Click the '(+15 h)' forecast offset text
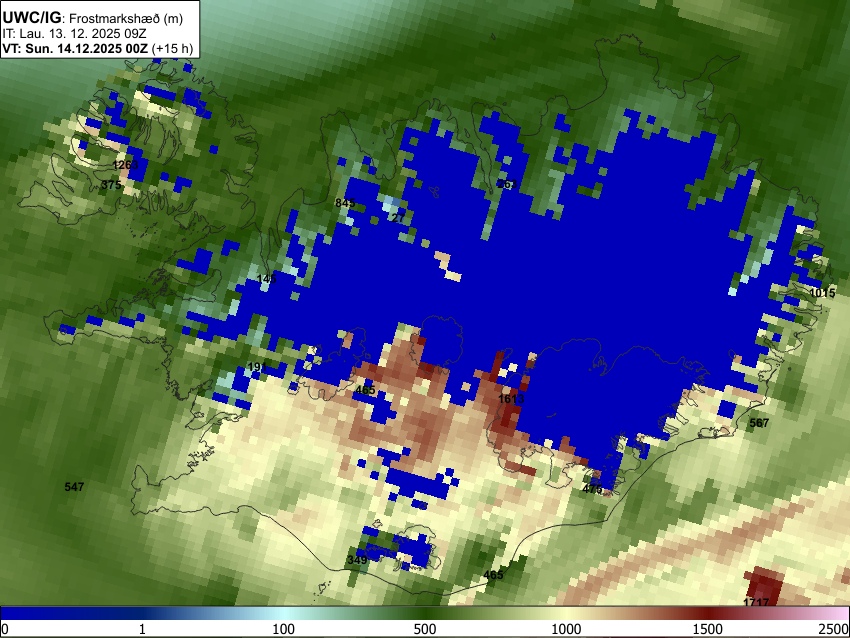This screenshot has width=850, height=638. (172, 48)
